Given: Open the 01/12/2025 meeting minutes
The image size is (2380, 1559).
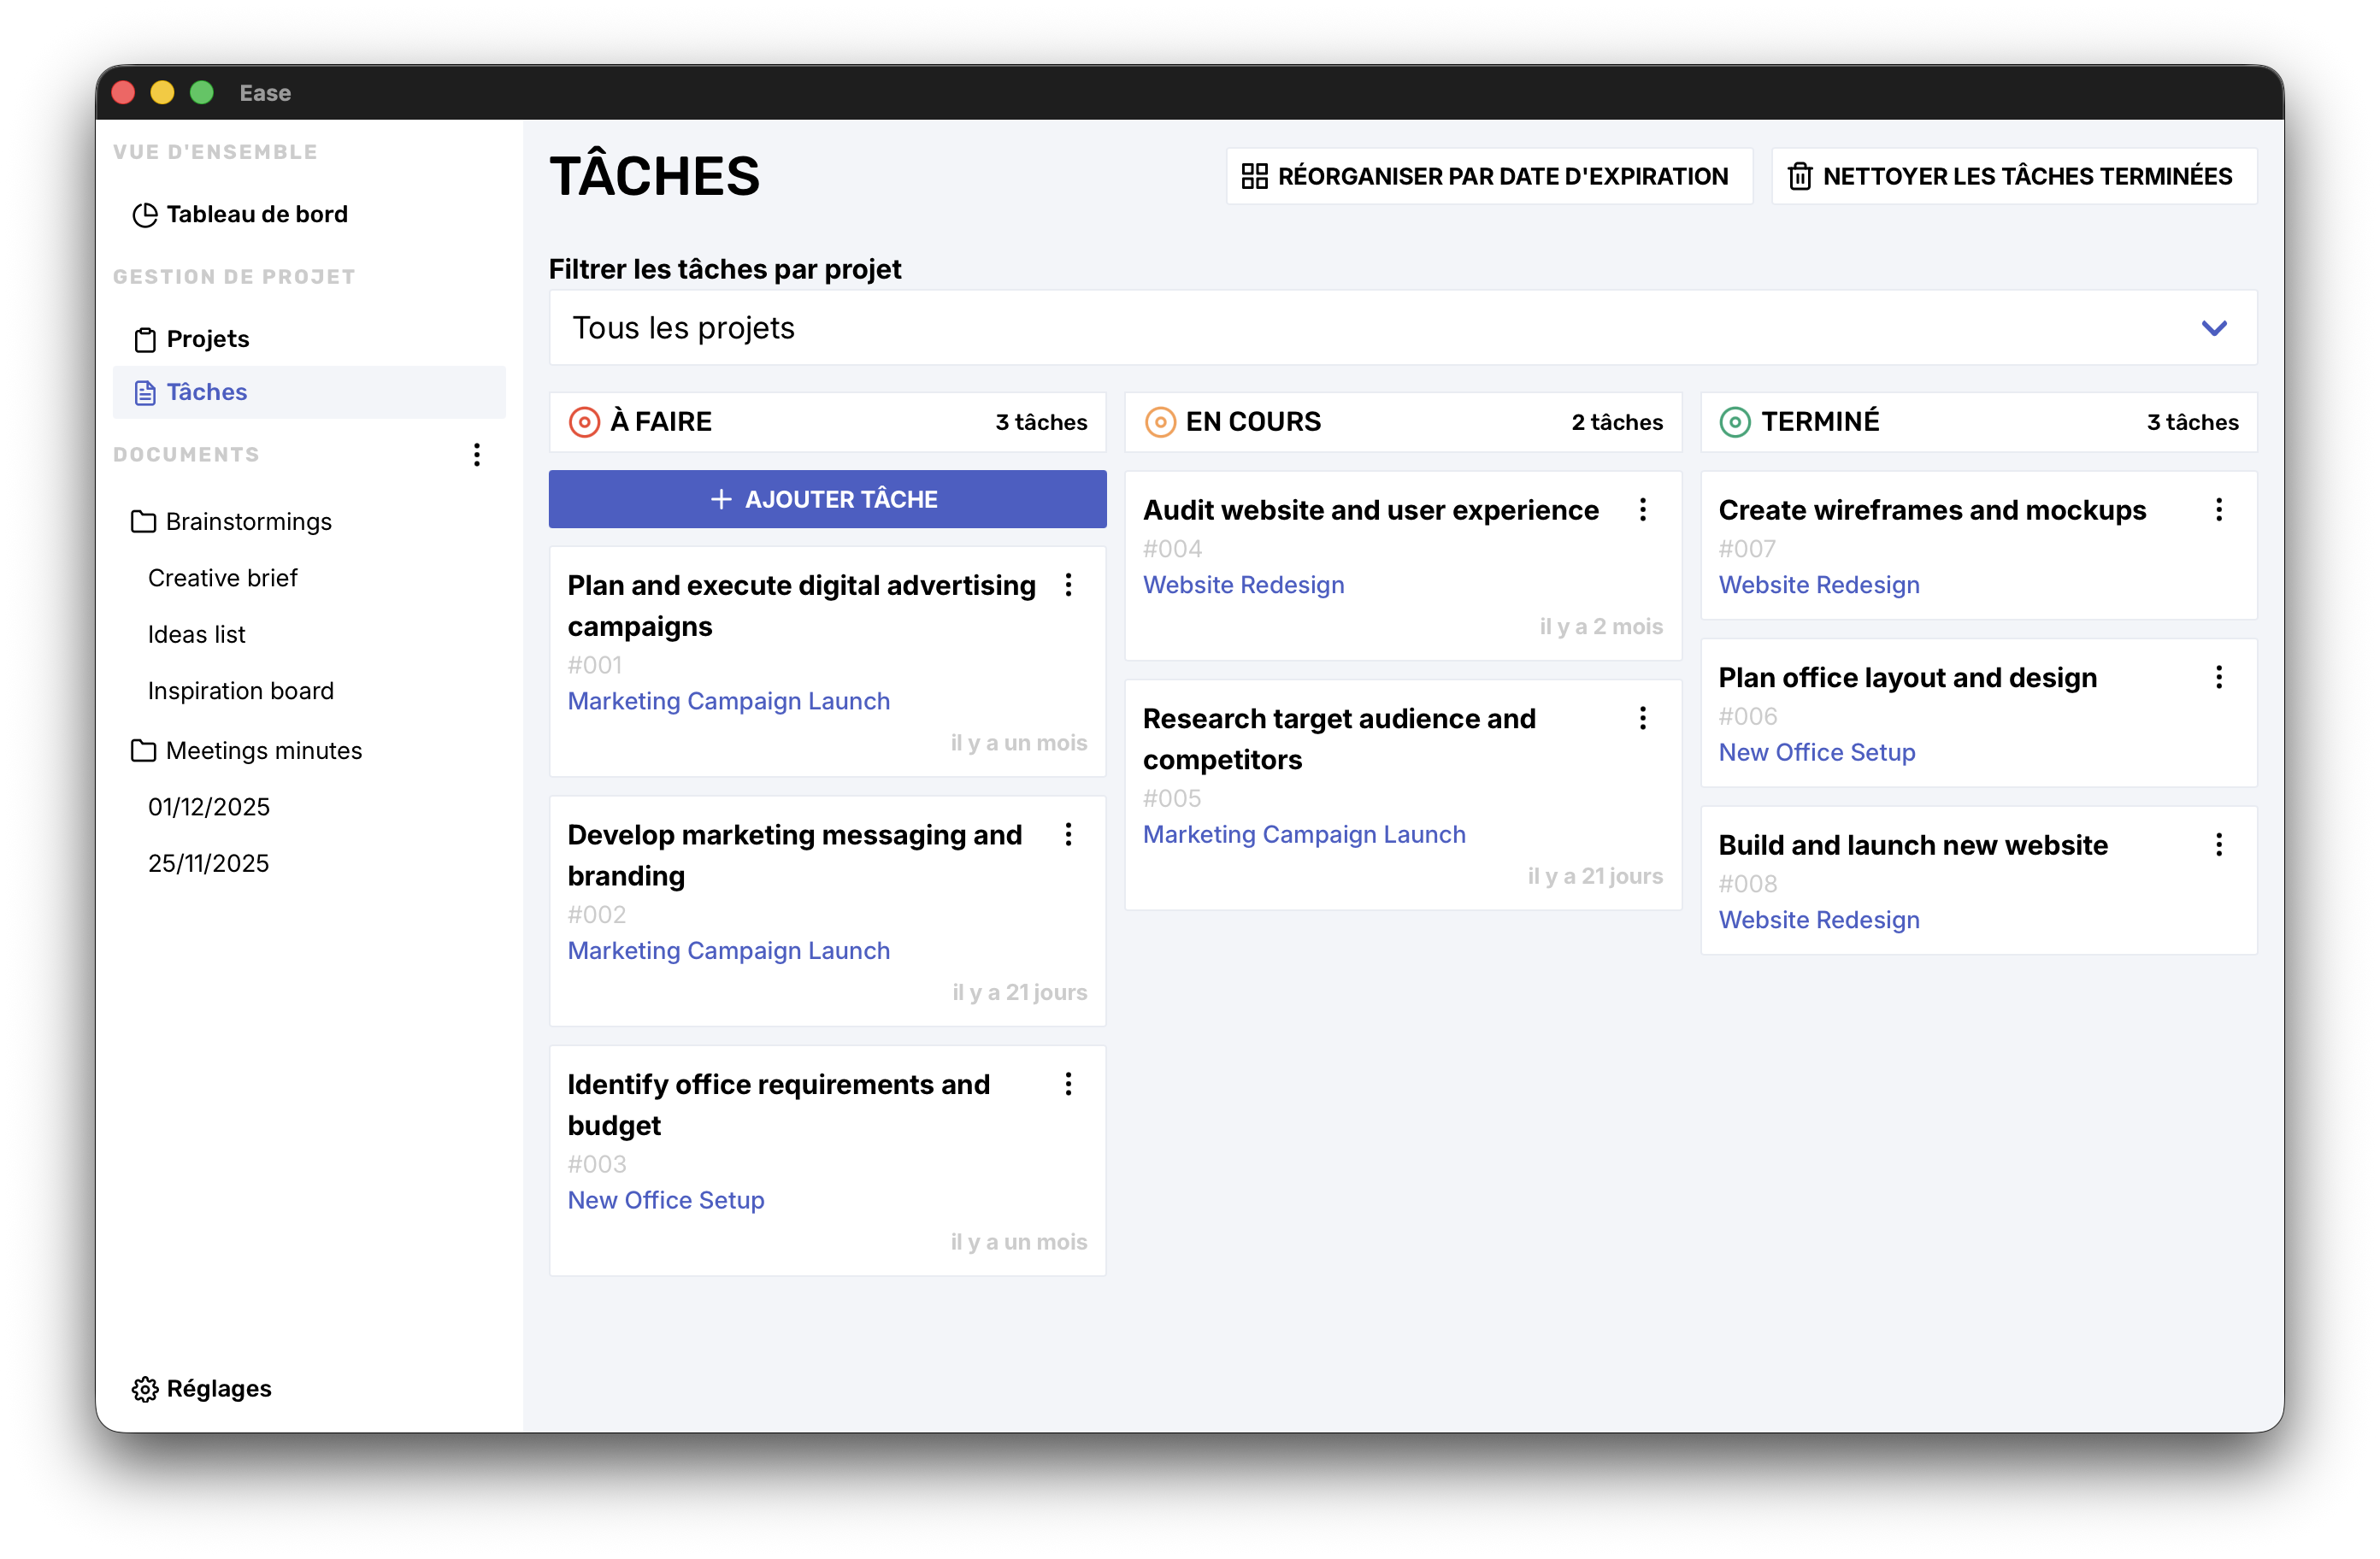Looking at the screenshot, I should coord(209,807).
